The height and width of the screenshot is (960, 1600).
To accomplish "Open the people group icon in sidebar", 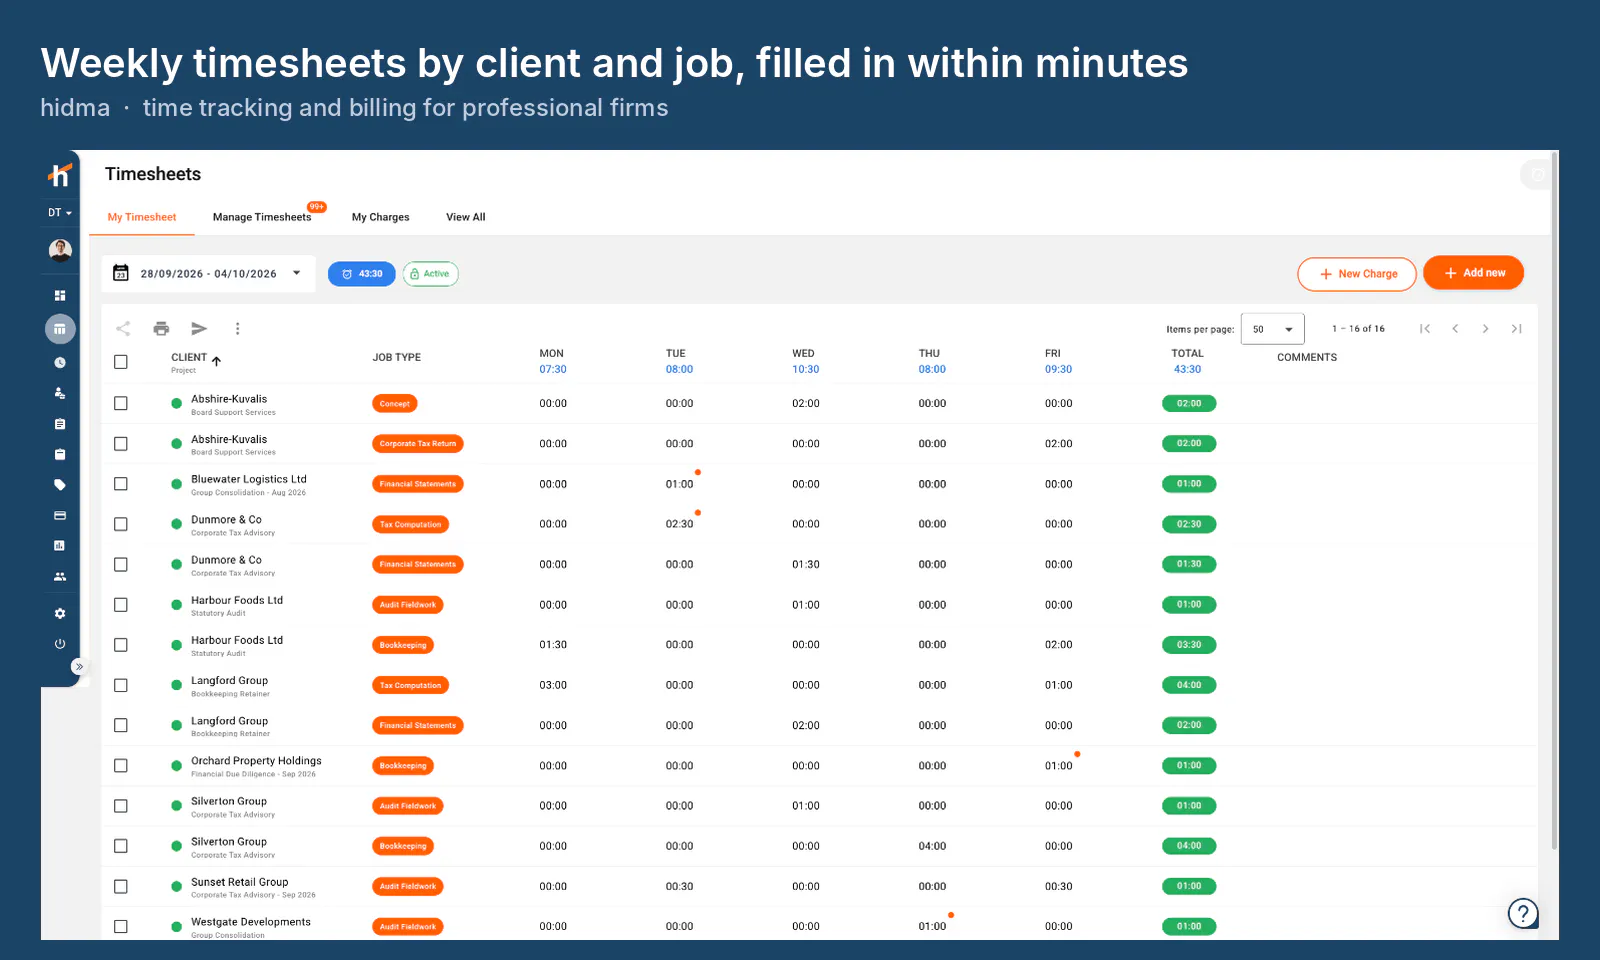I will point(60,576).
